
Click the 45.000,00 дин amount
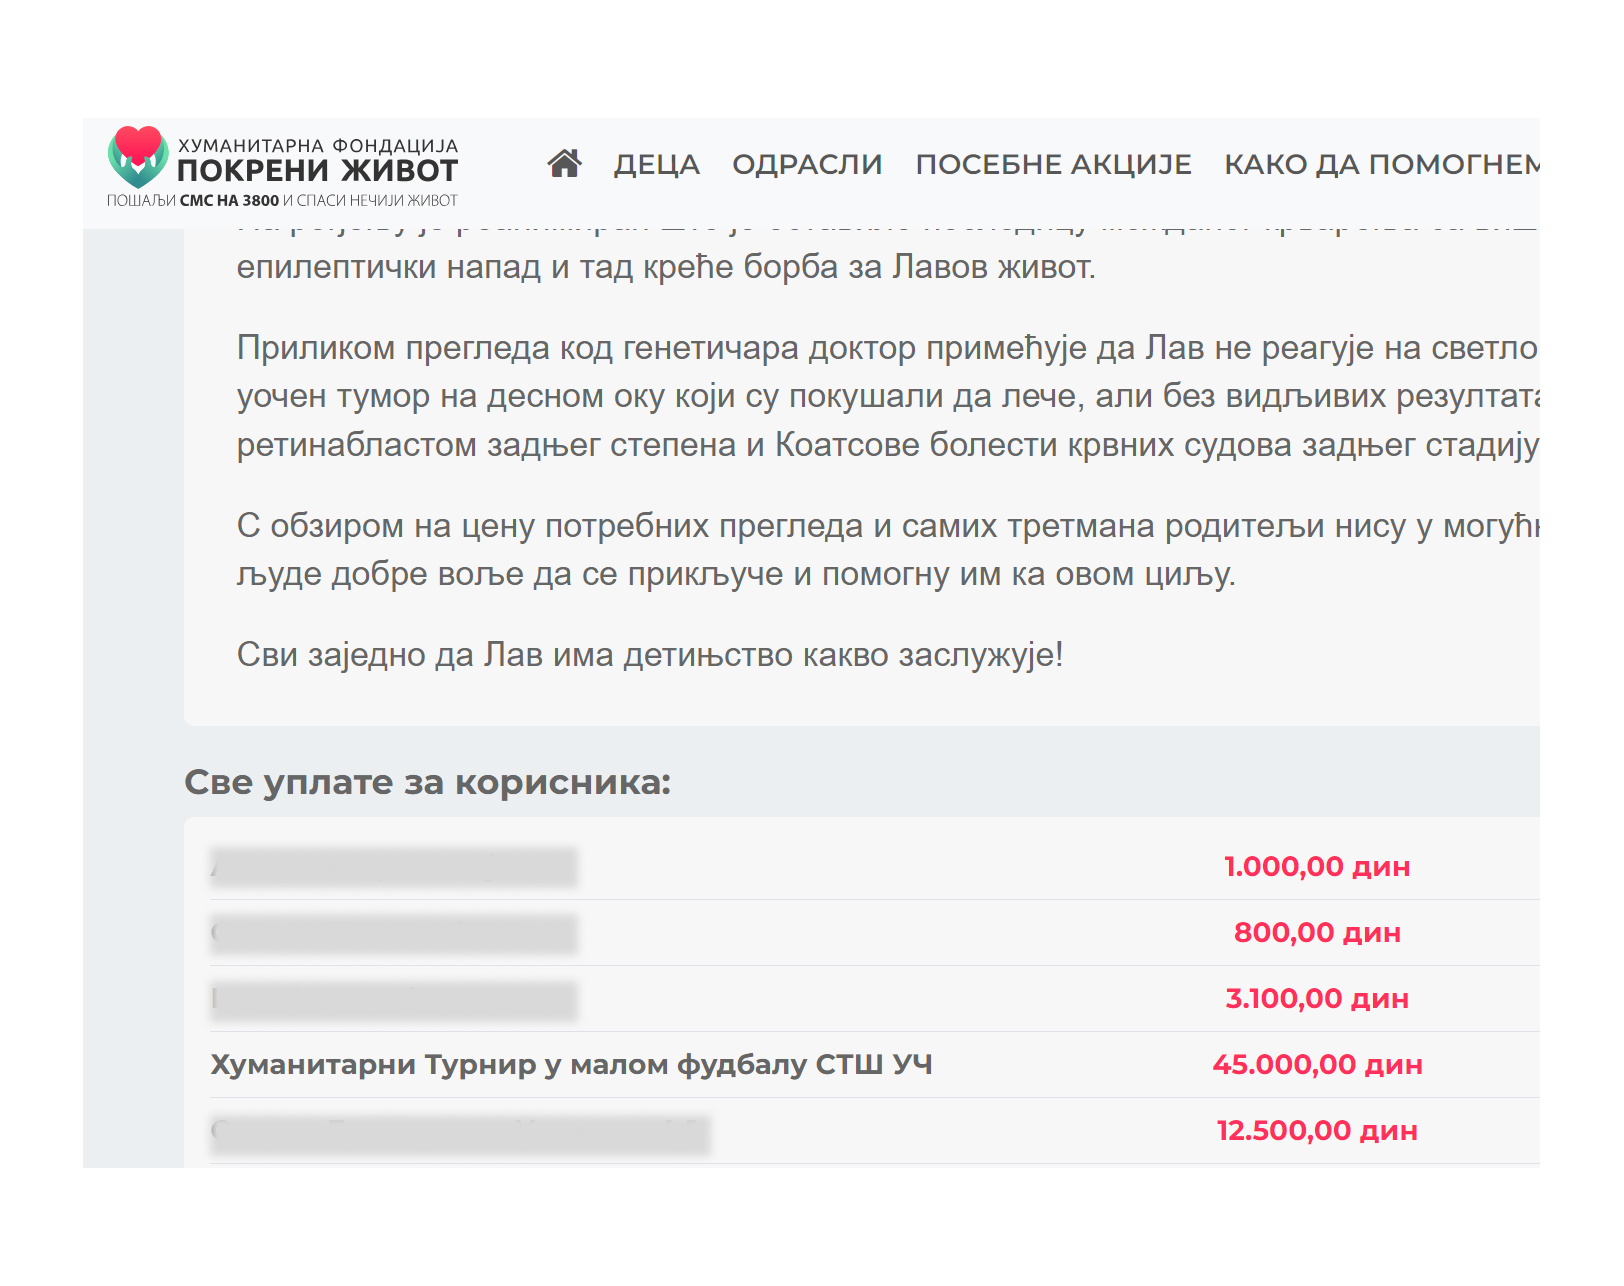click(x=1317, y=1064)
